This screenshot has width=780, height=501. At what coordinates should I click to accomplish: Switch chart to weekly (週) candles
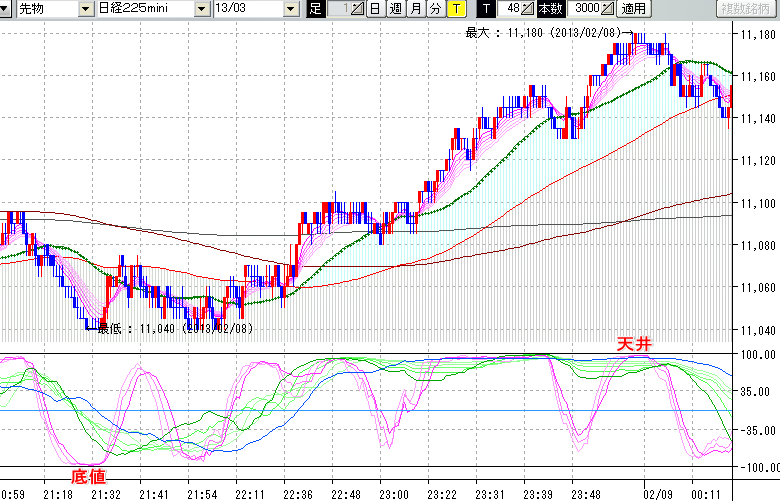(395, 9)
